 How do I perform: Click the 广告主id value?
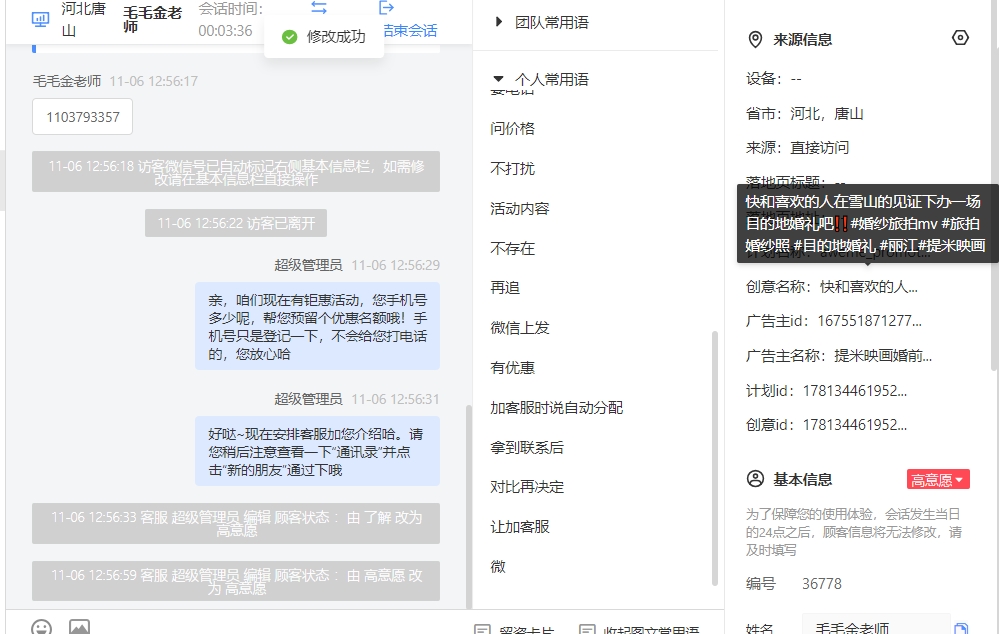click(870, 321)
